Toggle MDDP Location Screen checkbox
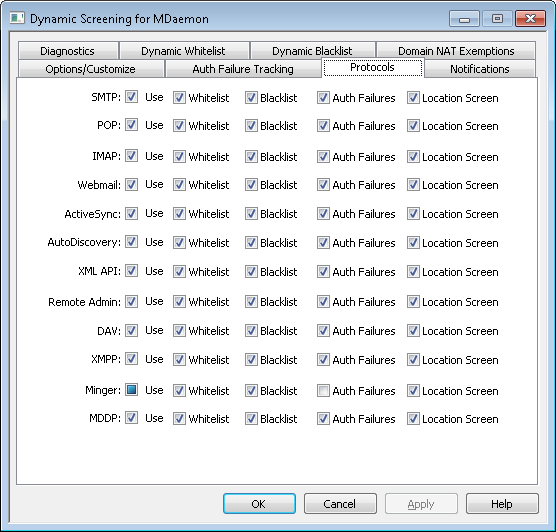 click(413, 419)
